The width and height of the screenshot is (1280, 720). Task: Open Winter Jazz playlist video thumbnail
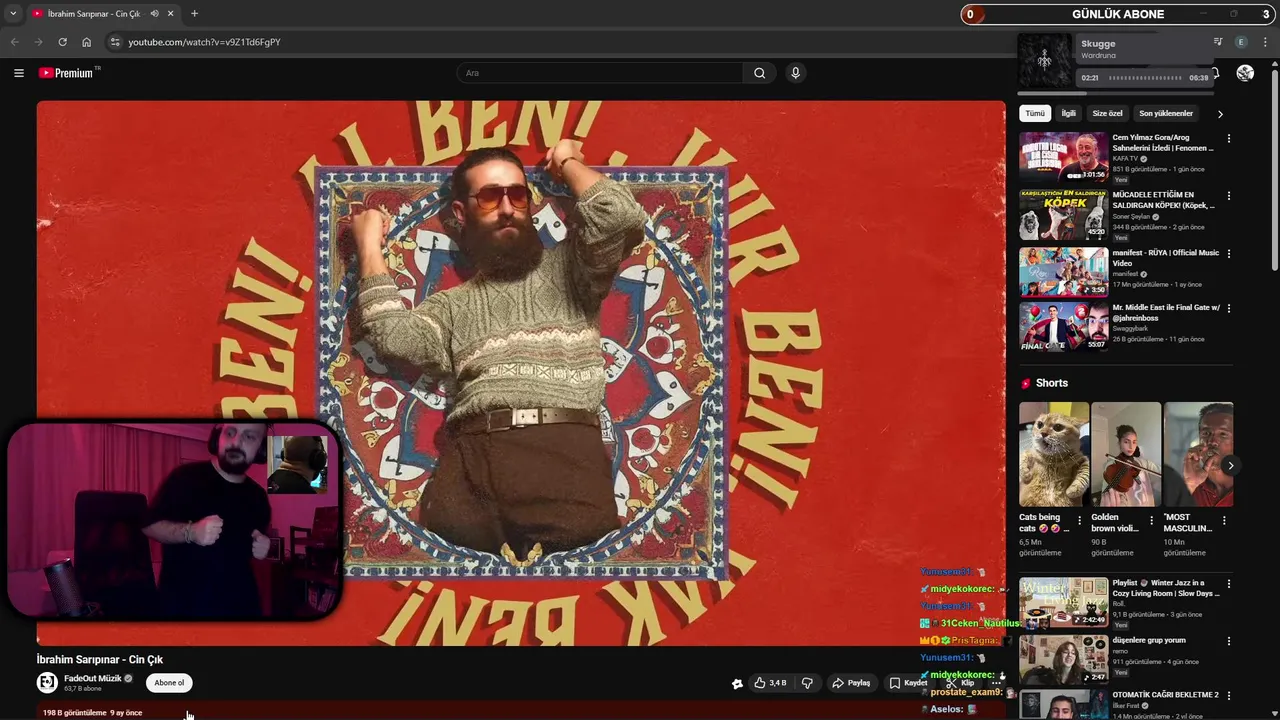1063,602
